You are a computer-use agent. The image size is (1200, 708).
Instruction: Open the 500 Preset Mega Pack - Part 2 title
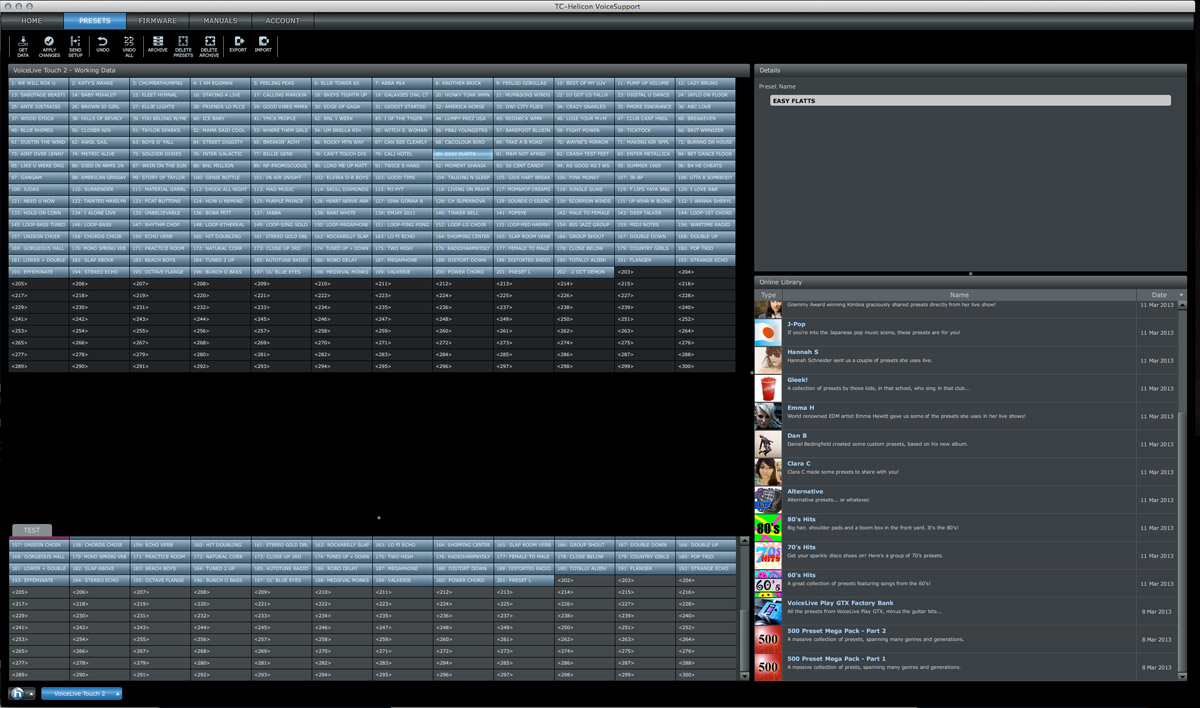(836, 631)
